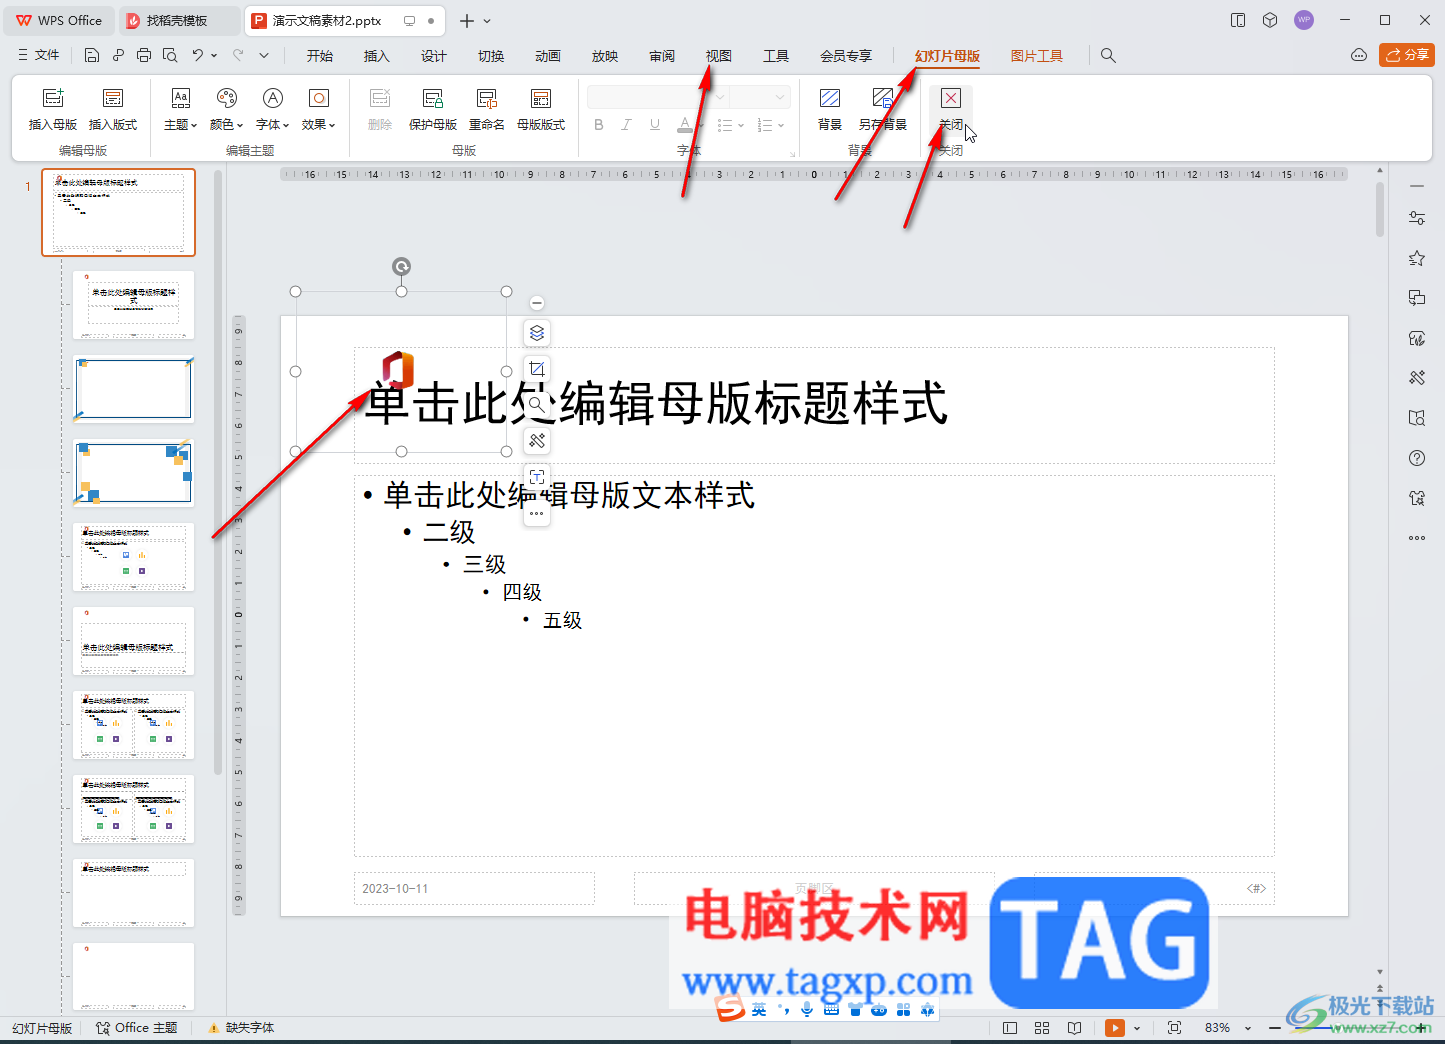This screenshot has height=1044, width=1445.
Task: Click the 二级 second-level bullet text
Action: click(449, 532)
